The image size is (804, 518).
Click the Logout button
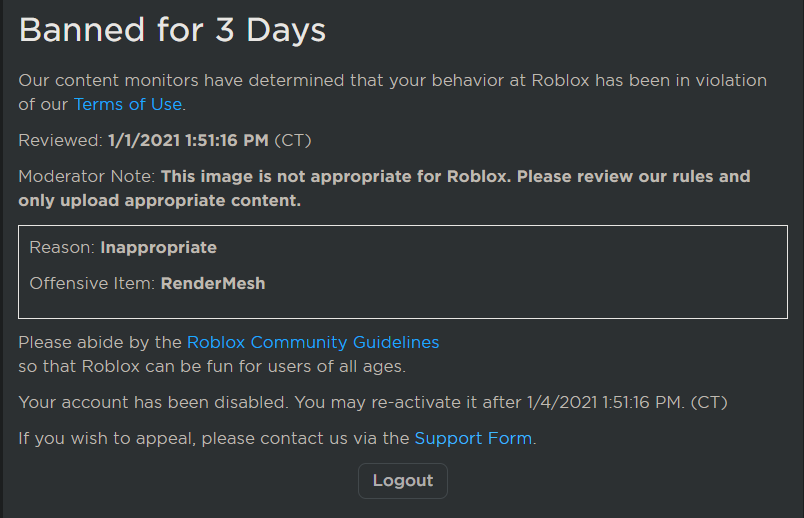pos(403,481)
